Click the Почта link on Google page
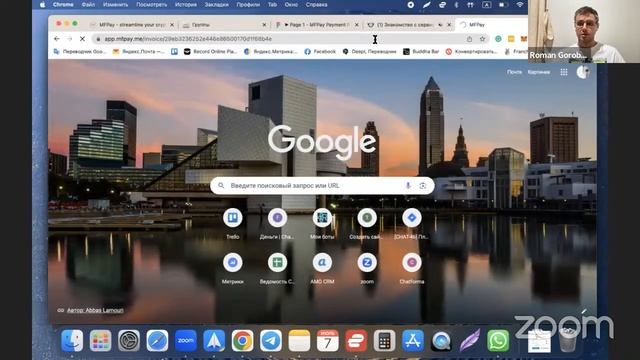The height and width of the screenshot is (360, 640). (514, 72)
